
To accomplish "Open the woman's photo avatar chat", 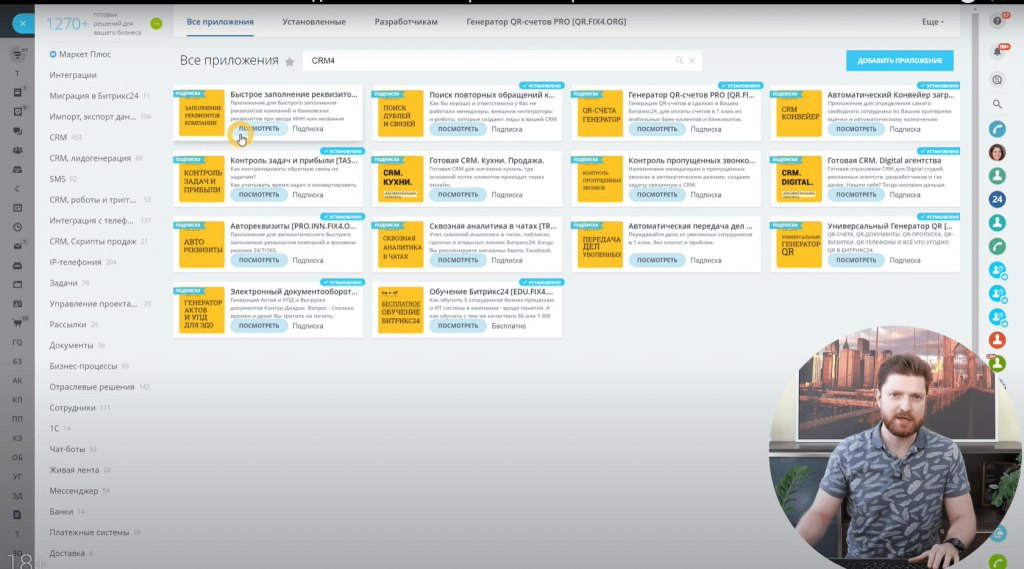I will coord(997,152).
